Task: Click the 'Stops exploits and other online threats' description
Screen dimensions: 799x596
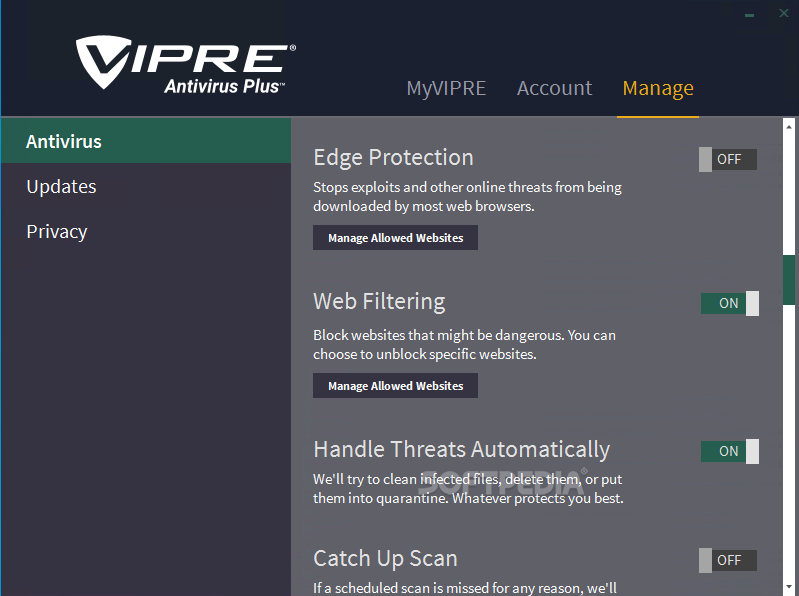Action: click(x=467, y=197)
